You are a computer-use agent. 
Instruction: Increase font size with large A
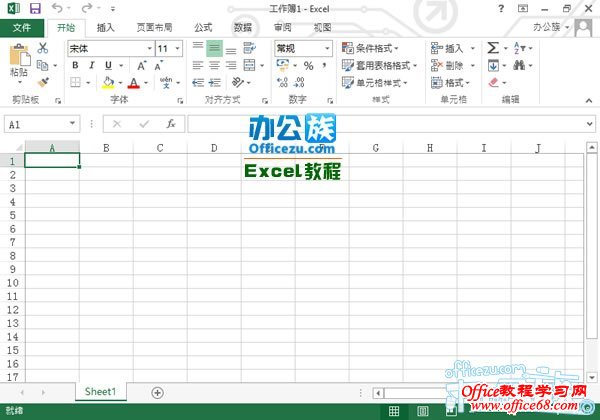[x=142, y=65]
